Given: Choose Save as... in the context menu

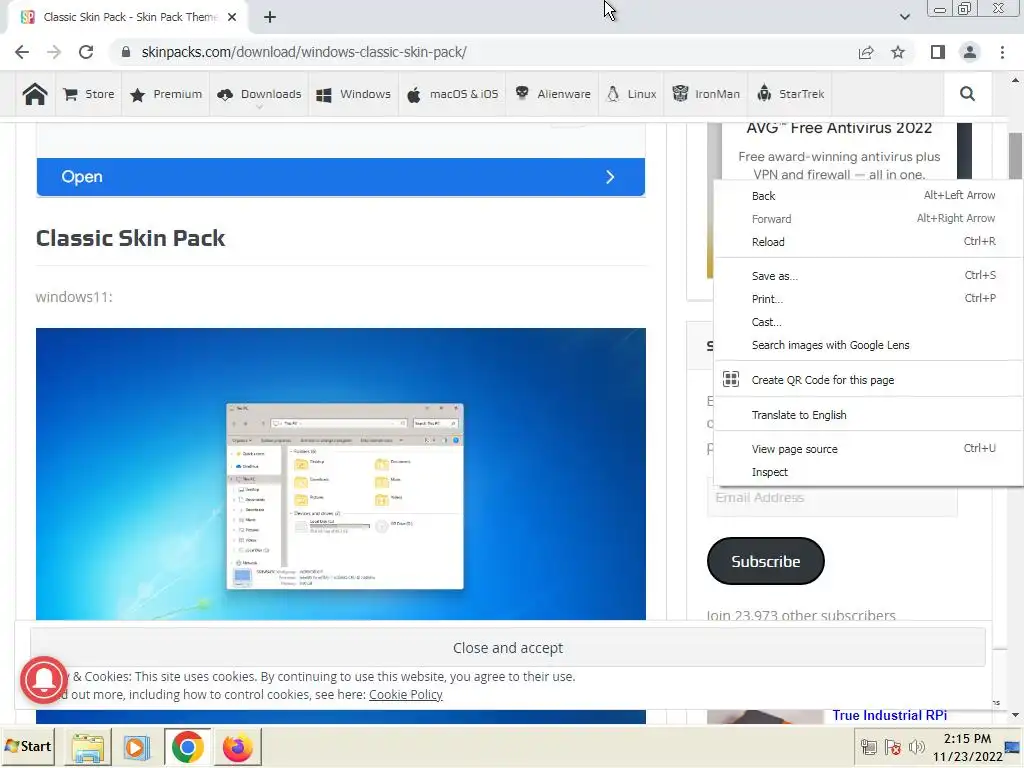Looking at the screenshot, I should point(869,276).
